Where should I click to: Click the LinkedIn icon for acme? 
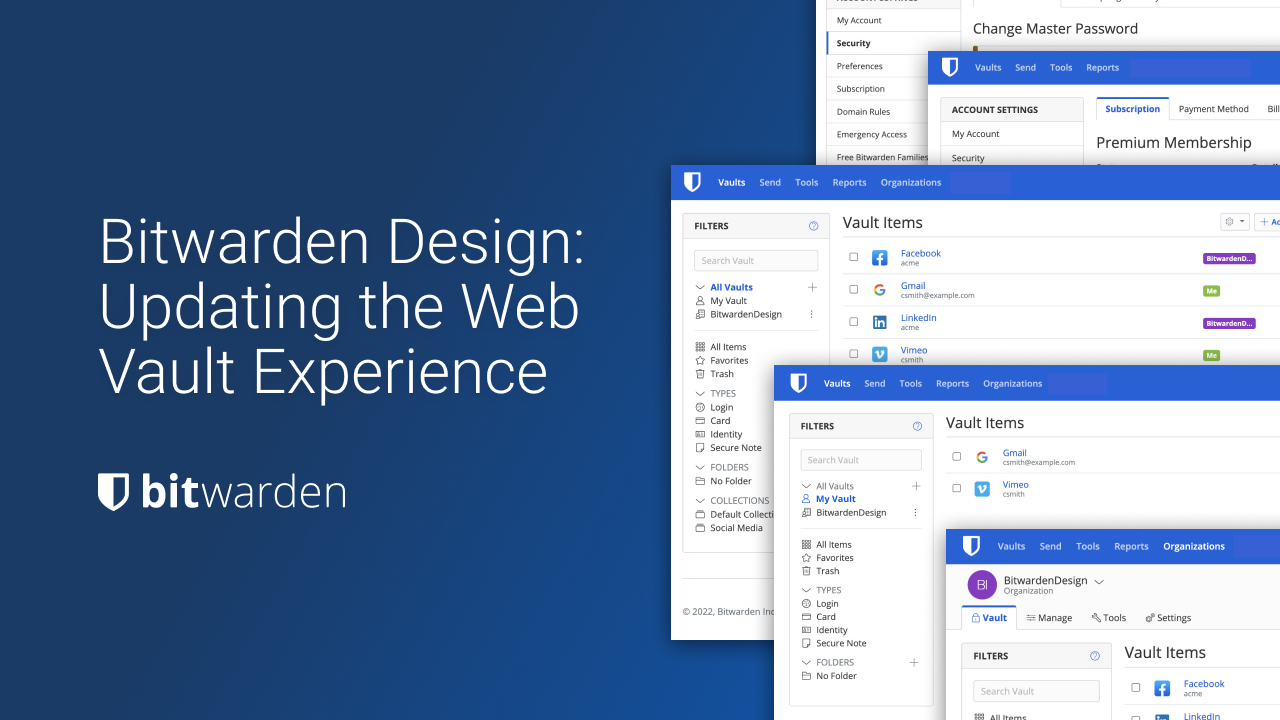click(x=880, y=321)
